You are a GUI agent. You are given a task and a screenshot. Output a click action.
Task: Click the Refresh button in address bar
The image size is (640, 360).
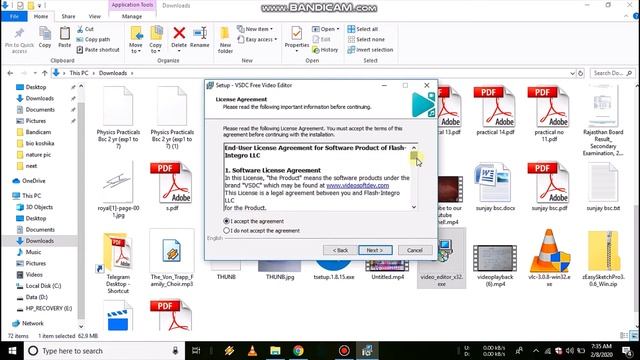[580, 73]
